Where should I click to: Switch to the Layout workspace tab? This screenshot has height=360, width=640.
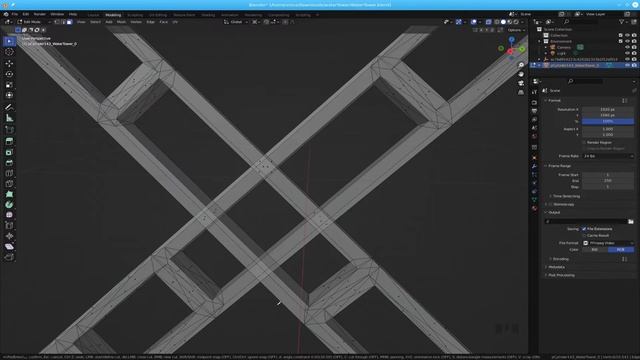(x=93, y=15)
